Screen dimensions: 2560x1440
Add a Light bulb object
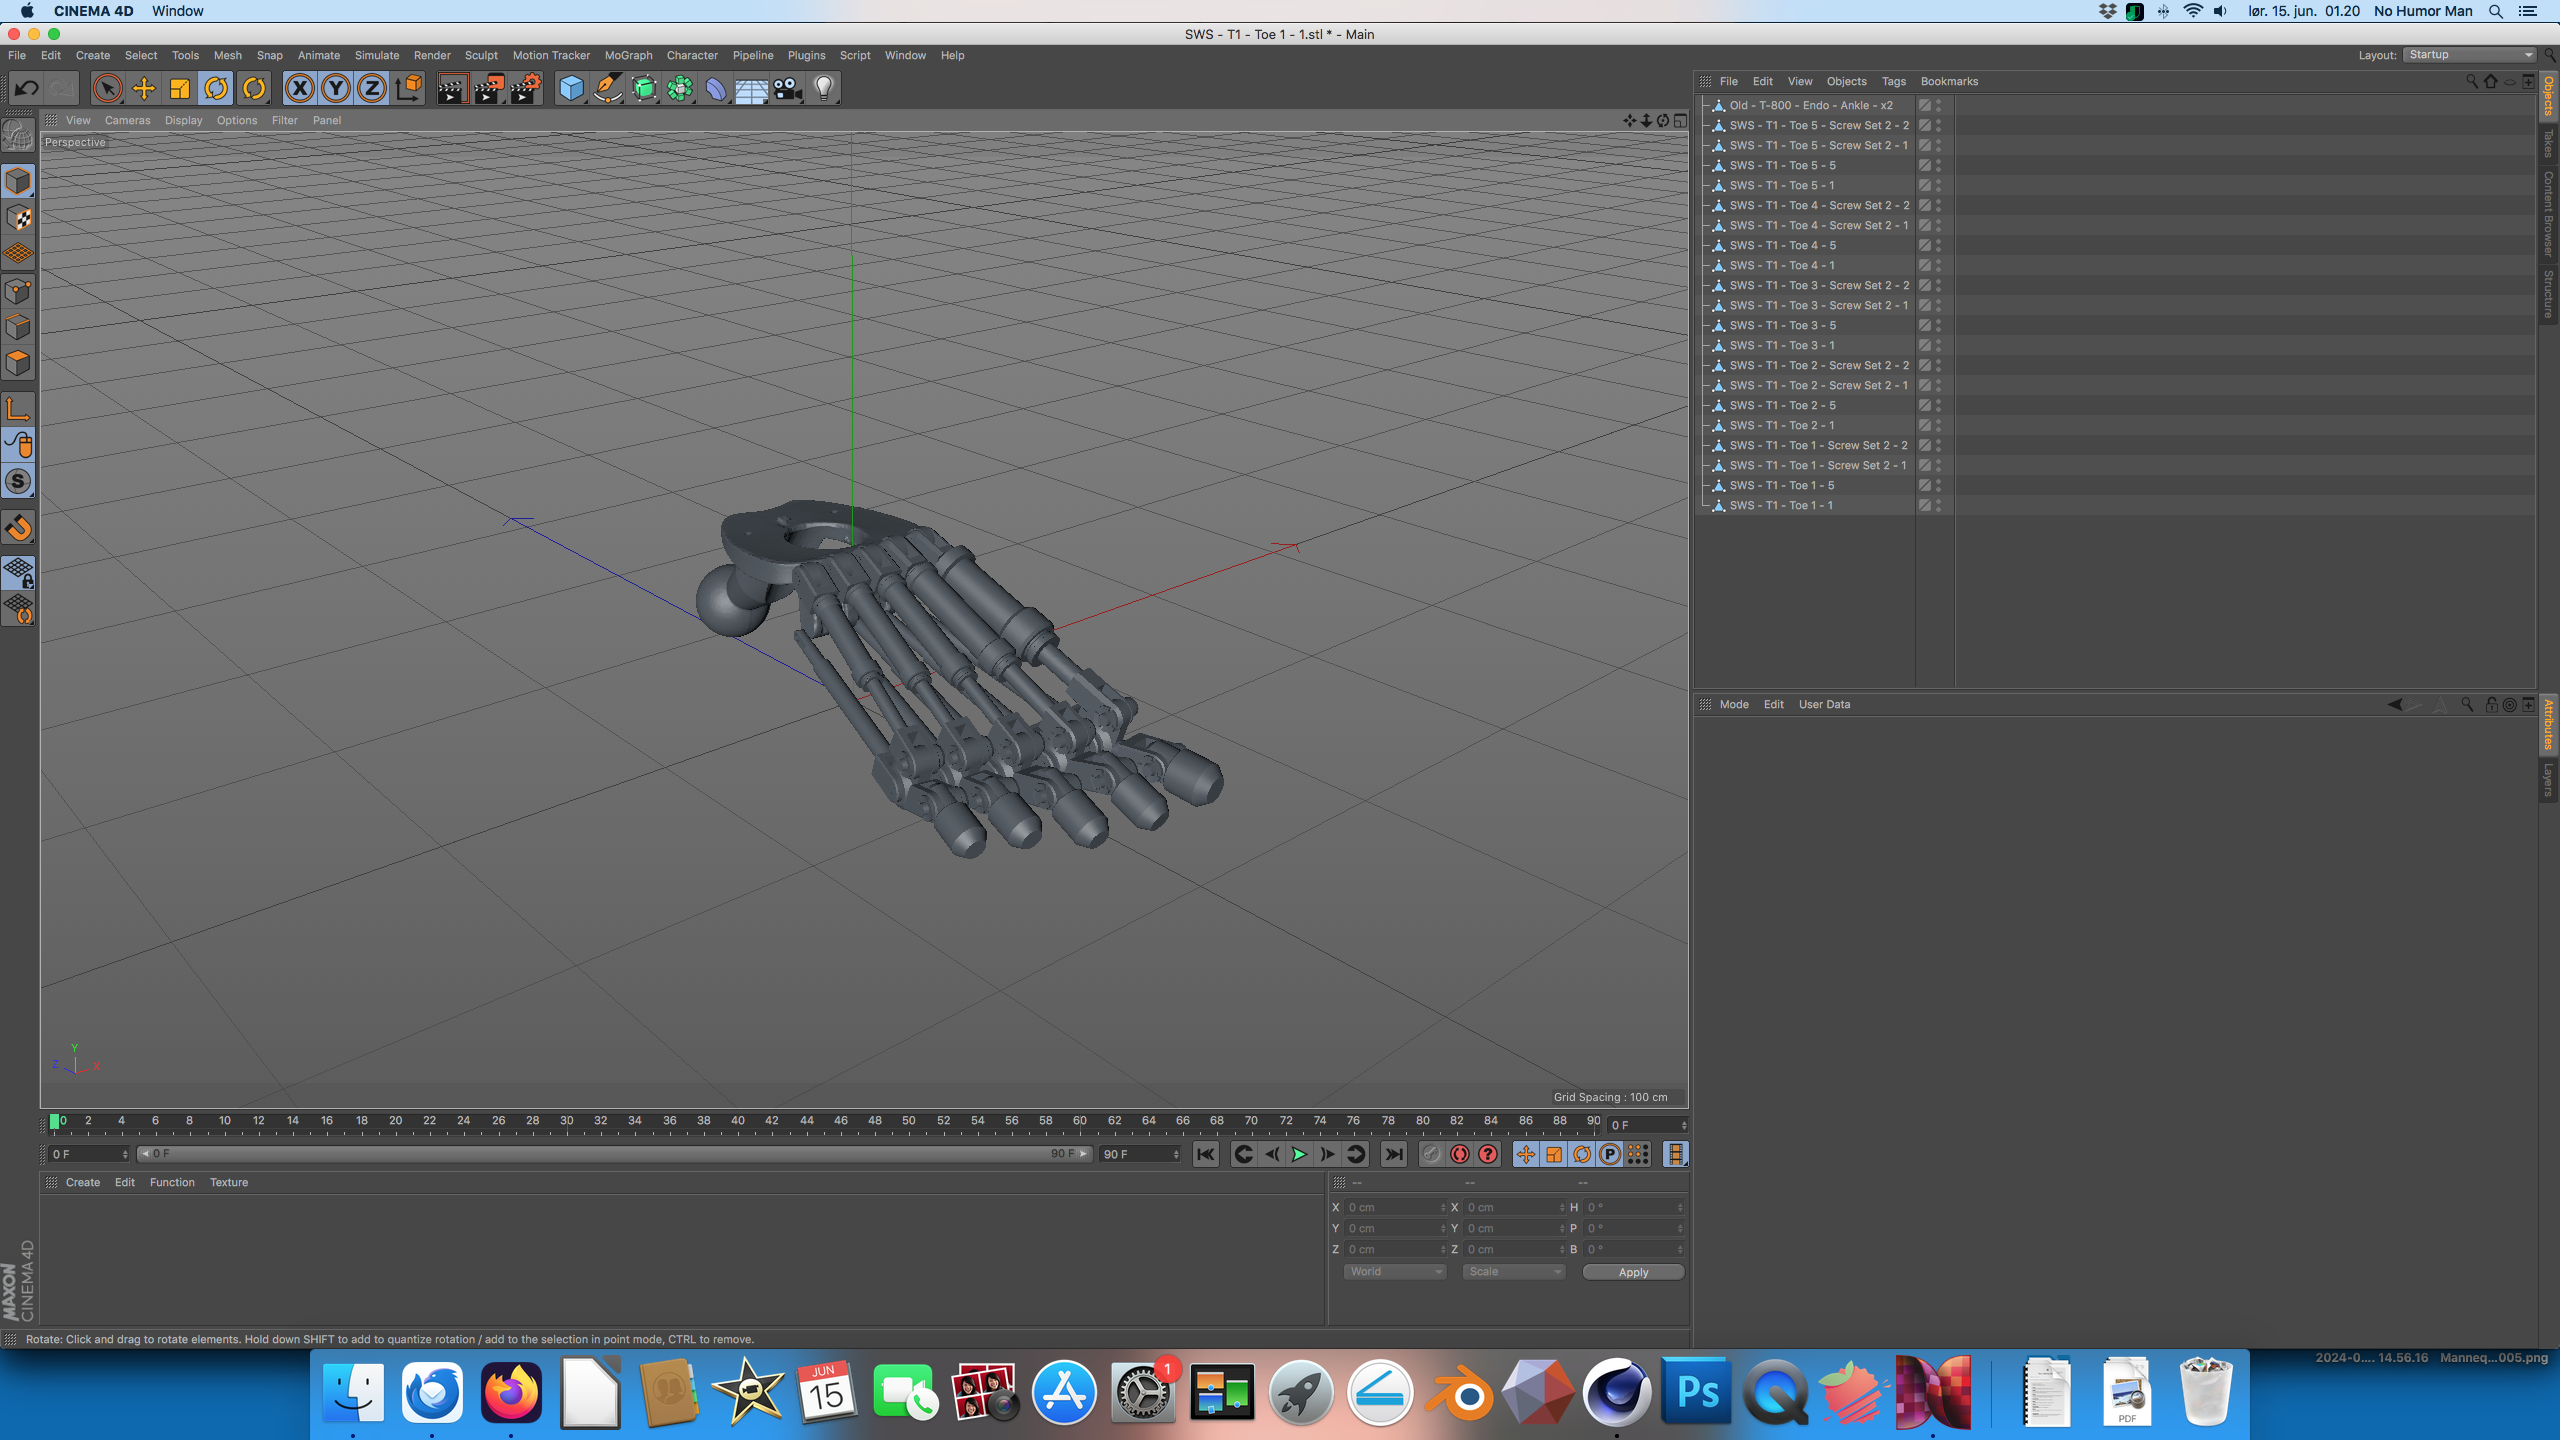point(824,88)
